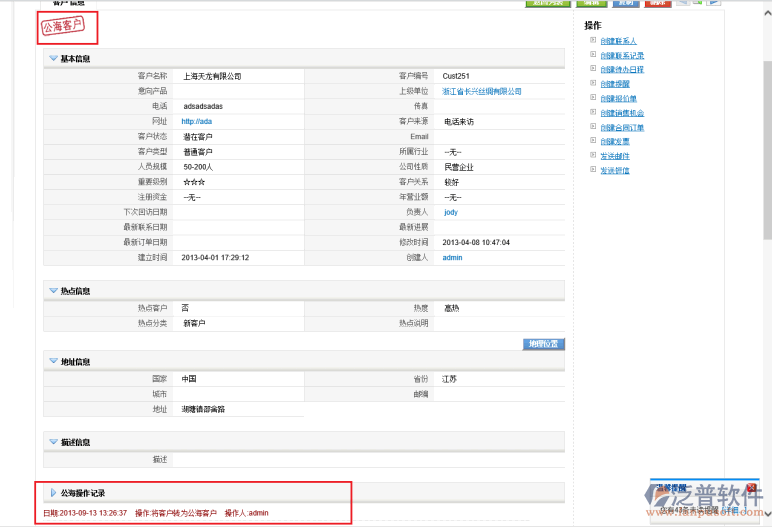This screenshot has height=528, width=774.
Task: Open the owner jody link
Action: point(451,212)
